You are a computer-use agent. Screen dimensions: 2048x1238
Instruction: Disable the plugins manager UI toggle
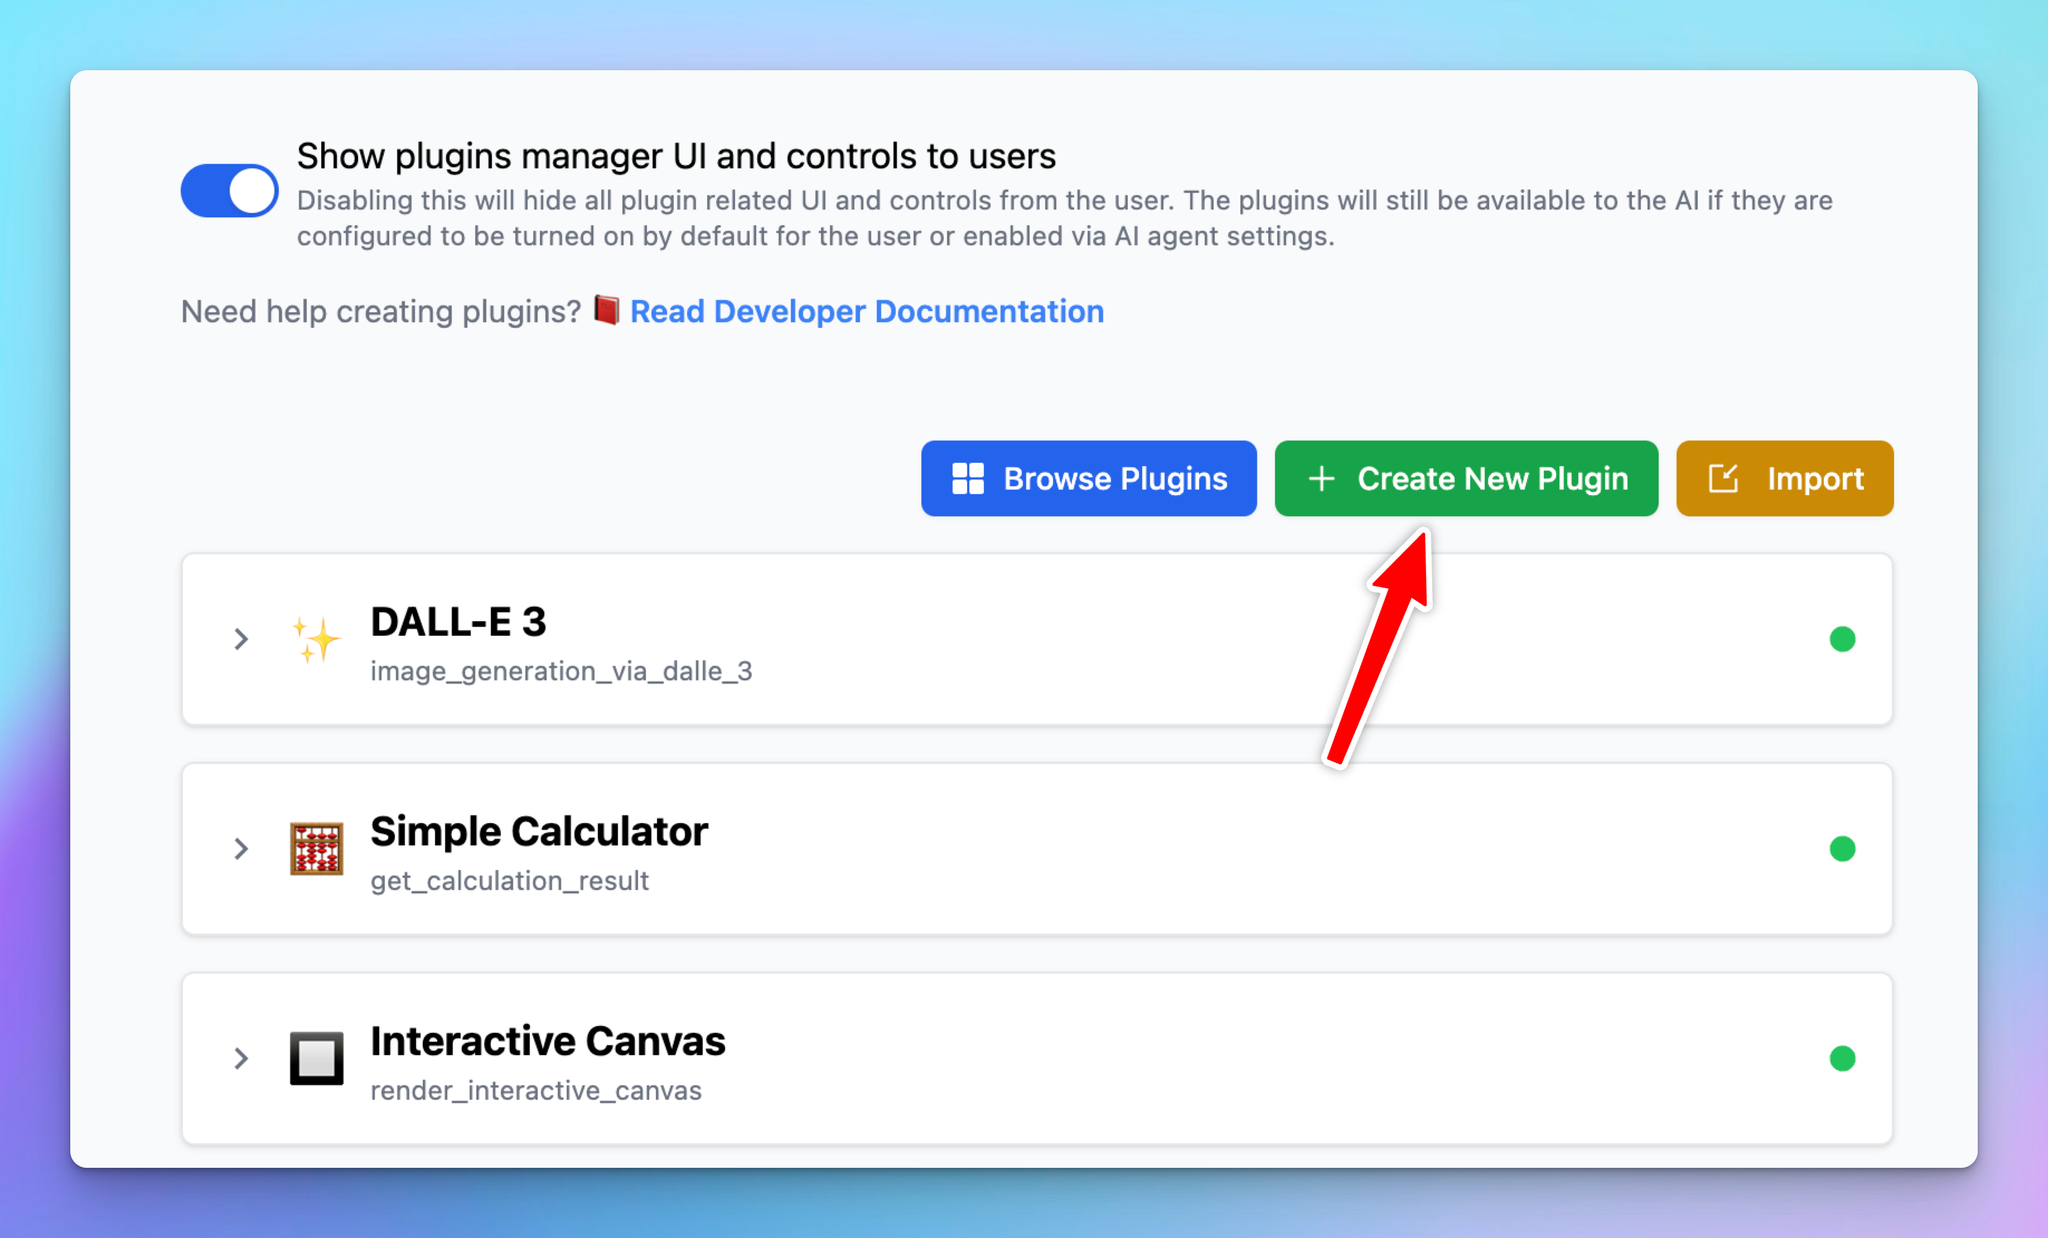pos(228,190)
